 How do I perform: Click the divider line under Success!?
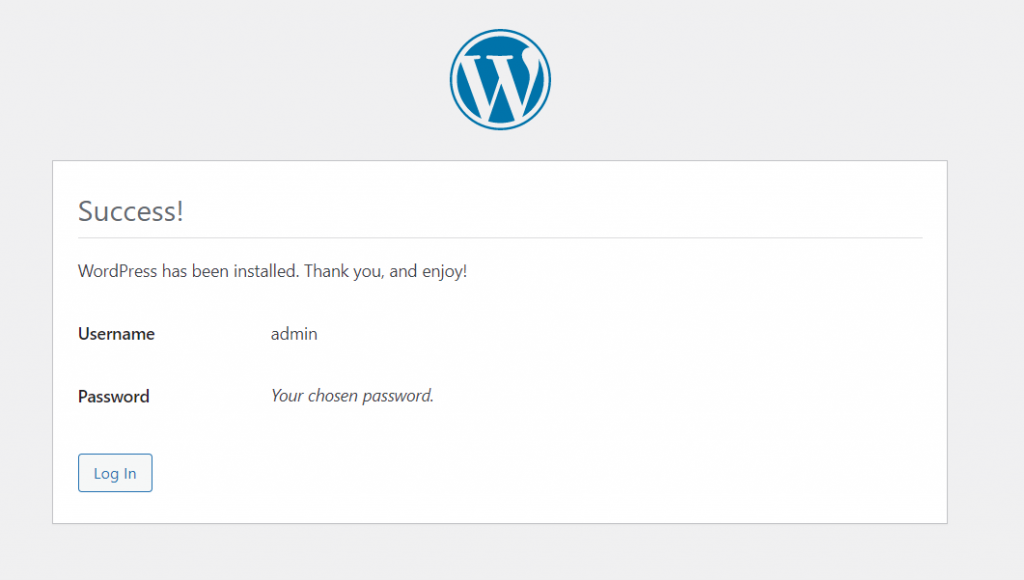click(500, 238)
